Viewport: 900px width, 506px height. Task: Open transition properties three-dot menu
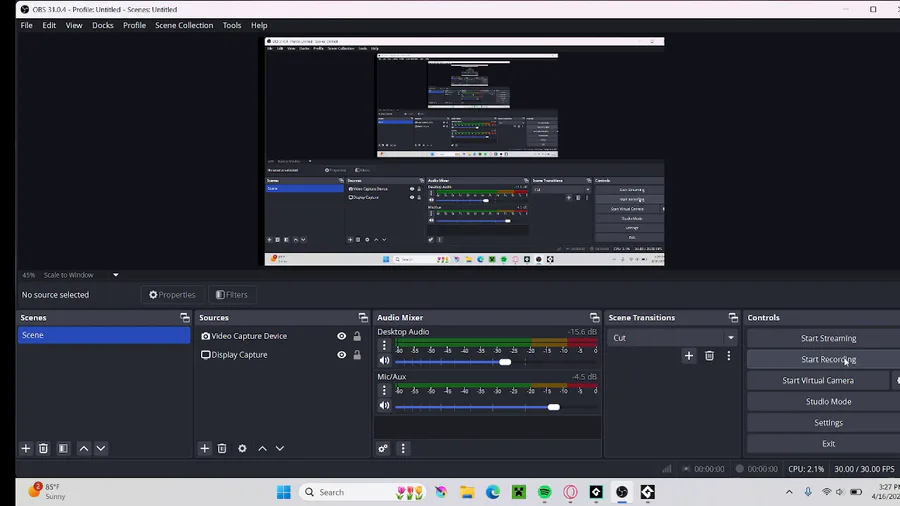coord(729,356)
